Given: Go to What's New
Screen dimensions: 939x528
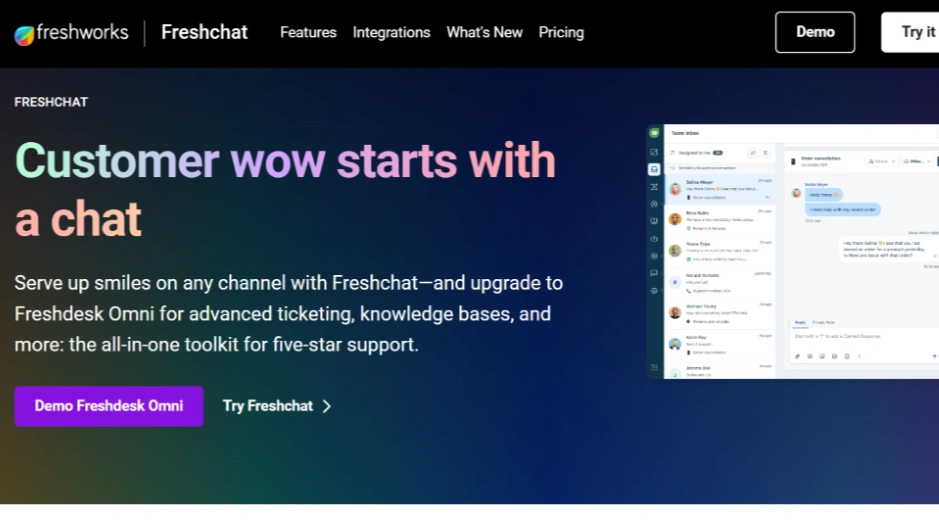Looking at the screenshot, I should [x=484, y=32].
